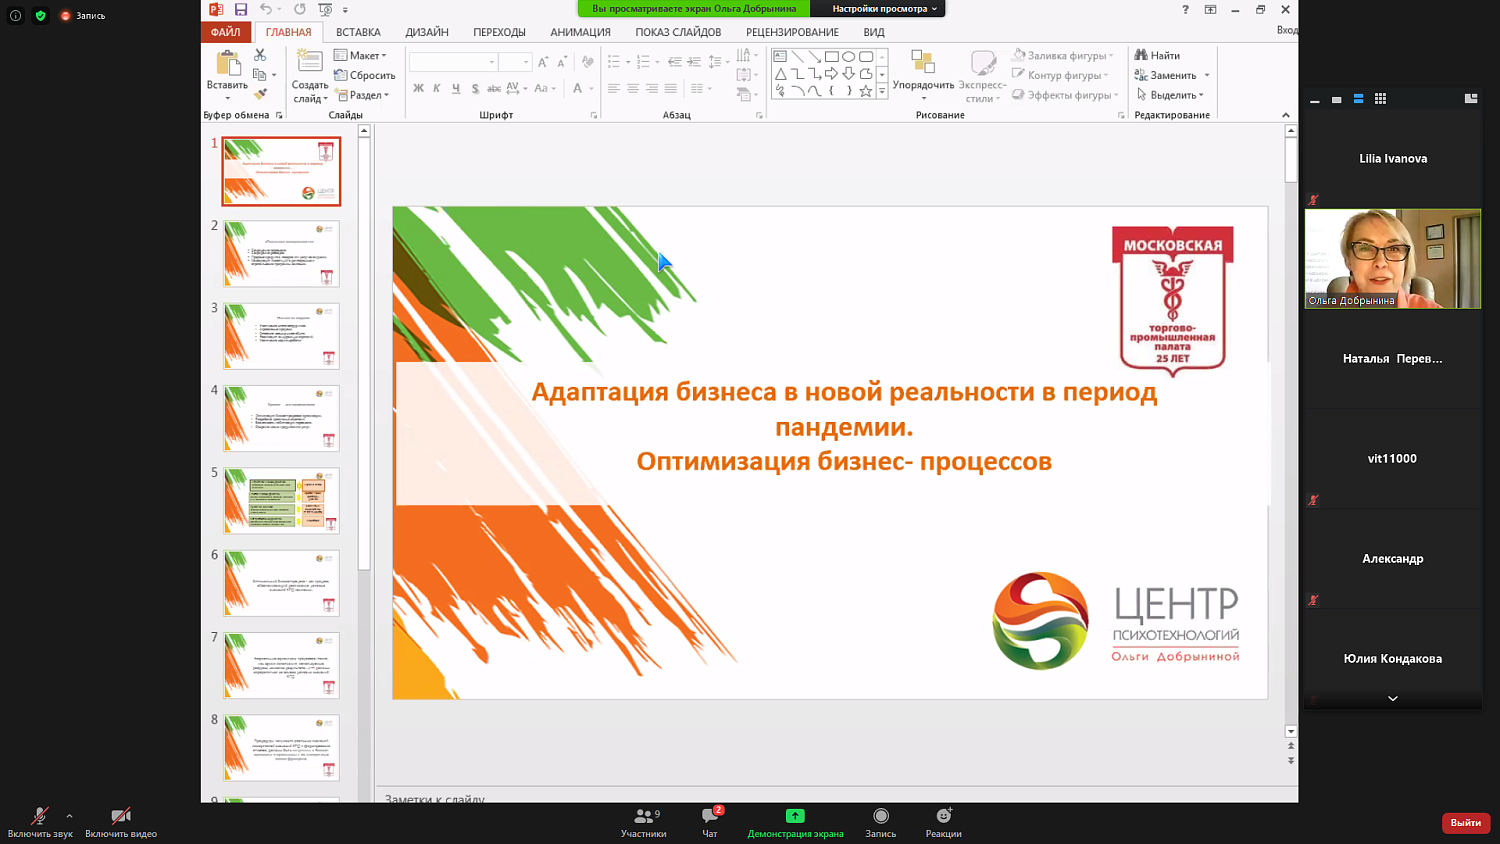Click the increase list indent icon

click(694, 62)
